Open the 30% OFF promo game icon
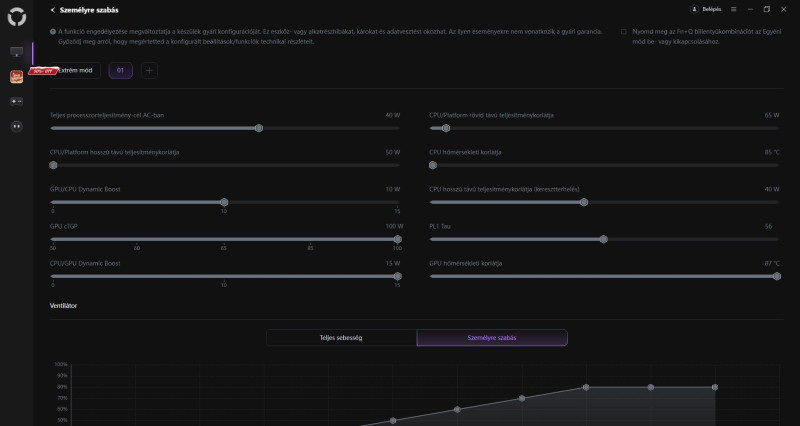 click(x=16, y=76)
